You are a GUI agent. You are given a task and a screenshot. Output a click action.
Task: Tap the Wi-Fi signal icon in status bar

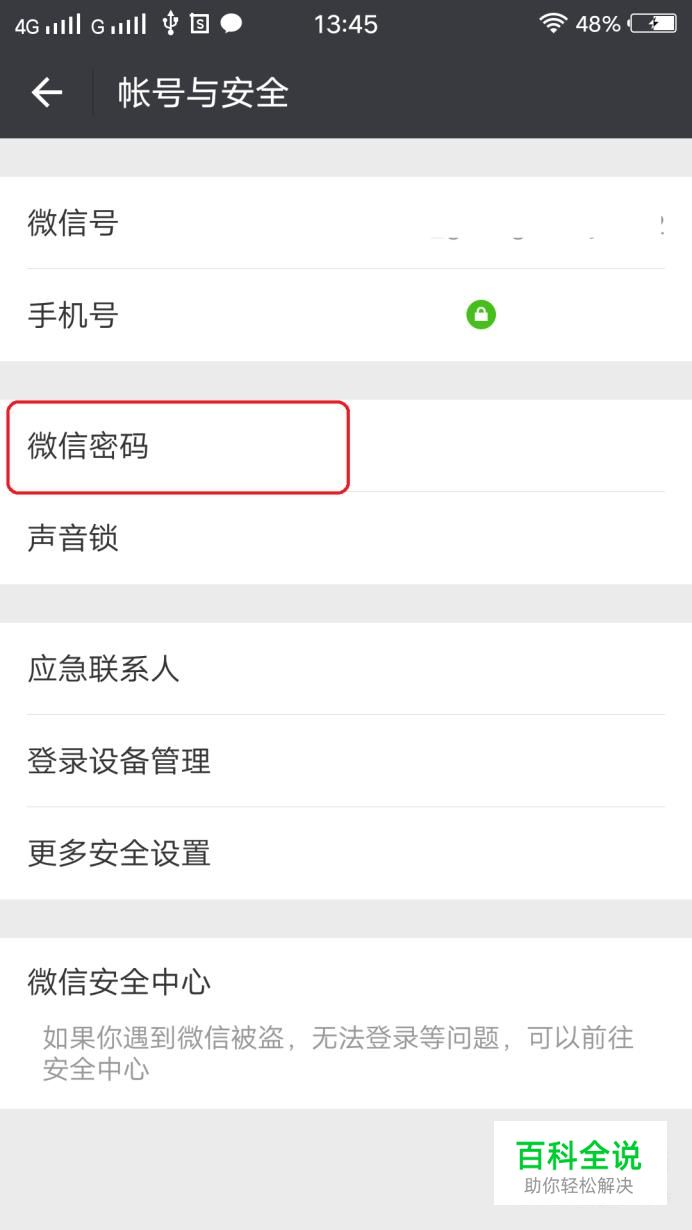click(552, 23)
